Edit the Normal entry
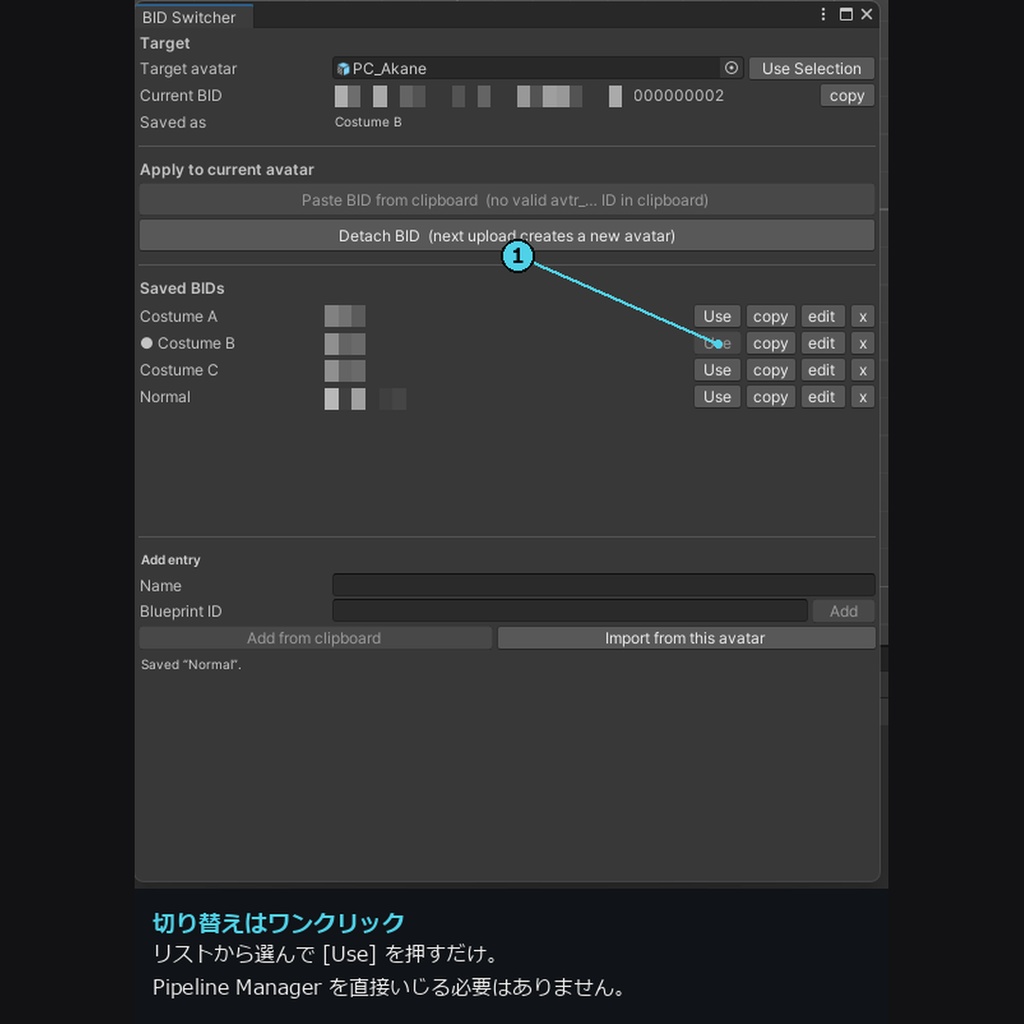This screenshot has width=1024, height=1024. tap(822, 396)
